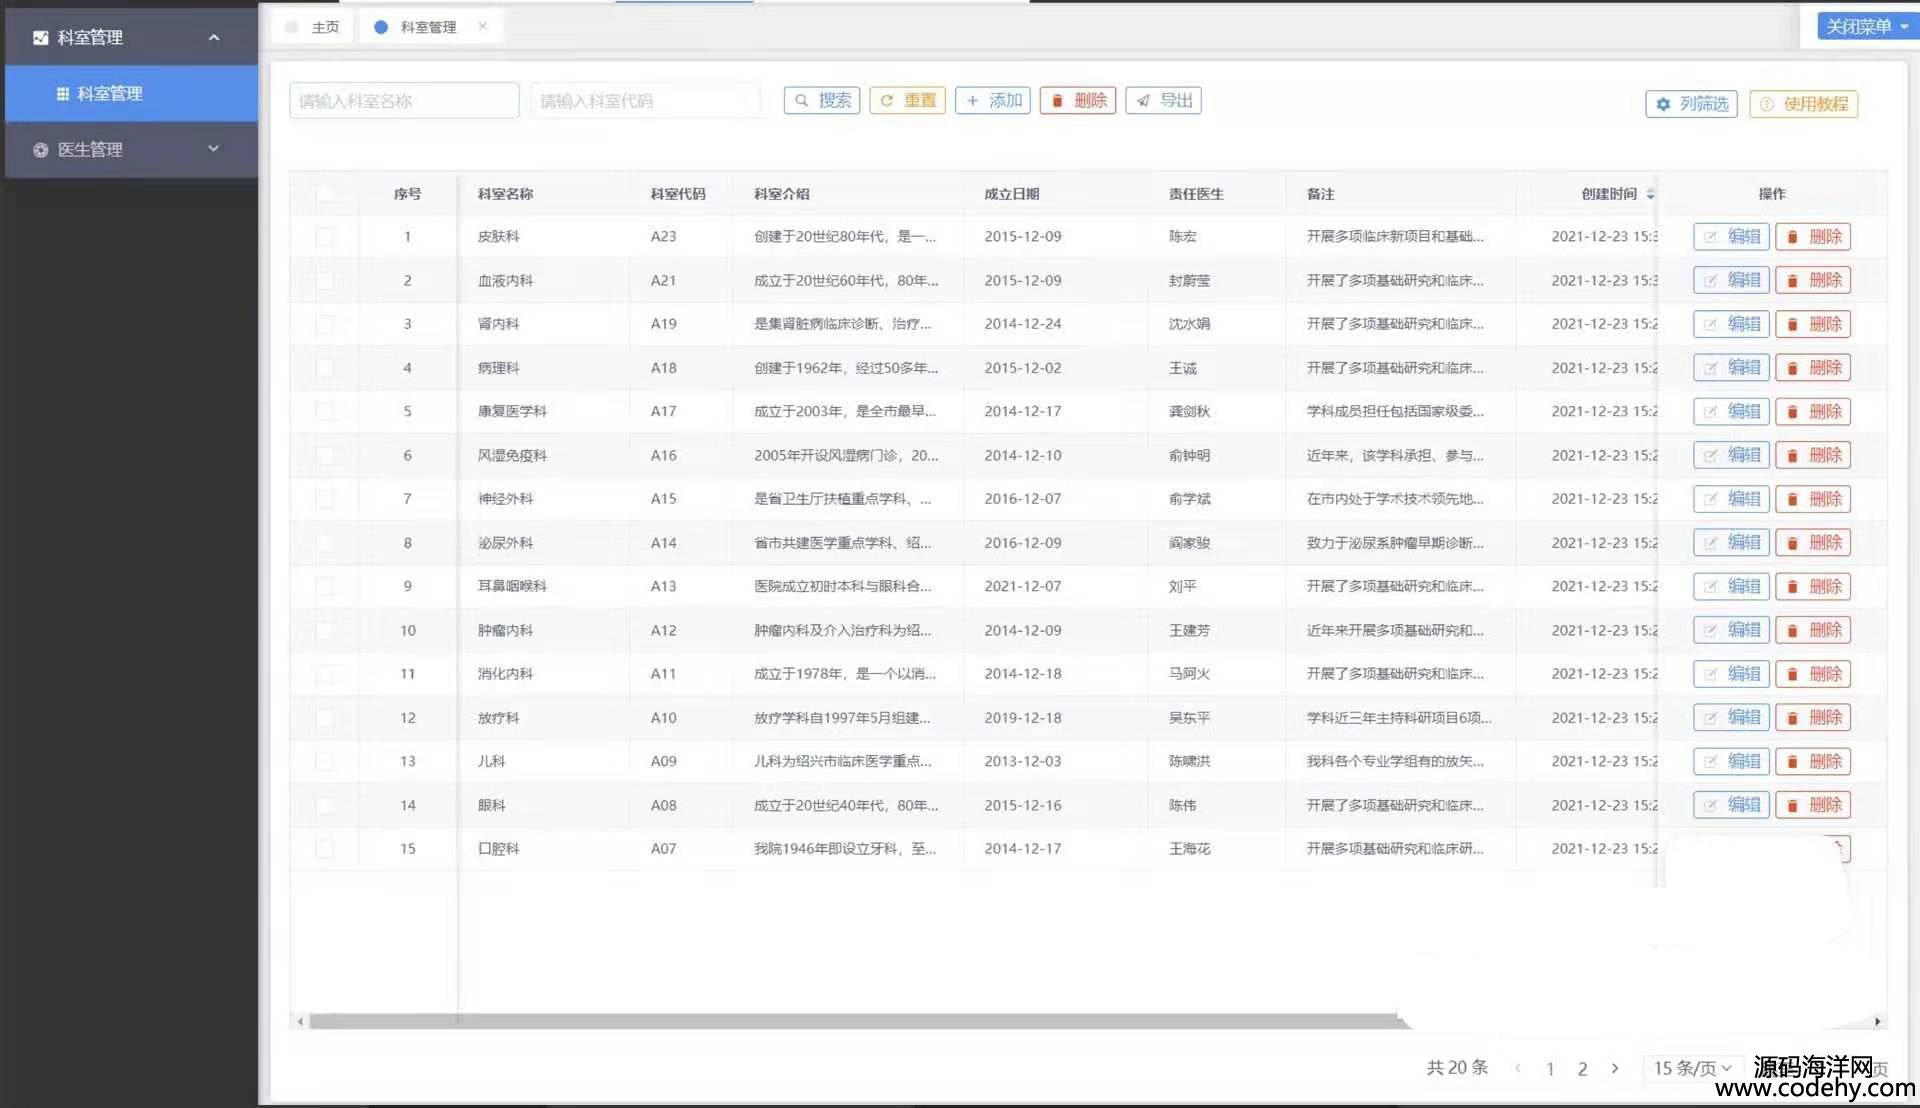Screen dimensions: 1920x1108
Task: Check the row checkbox for 肾内科
Action: click(x=325, y=324)
